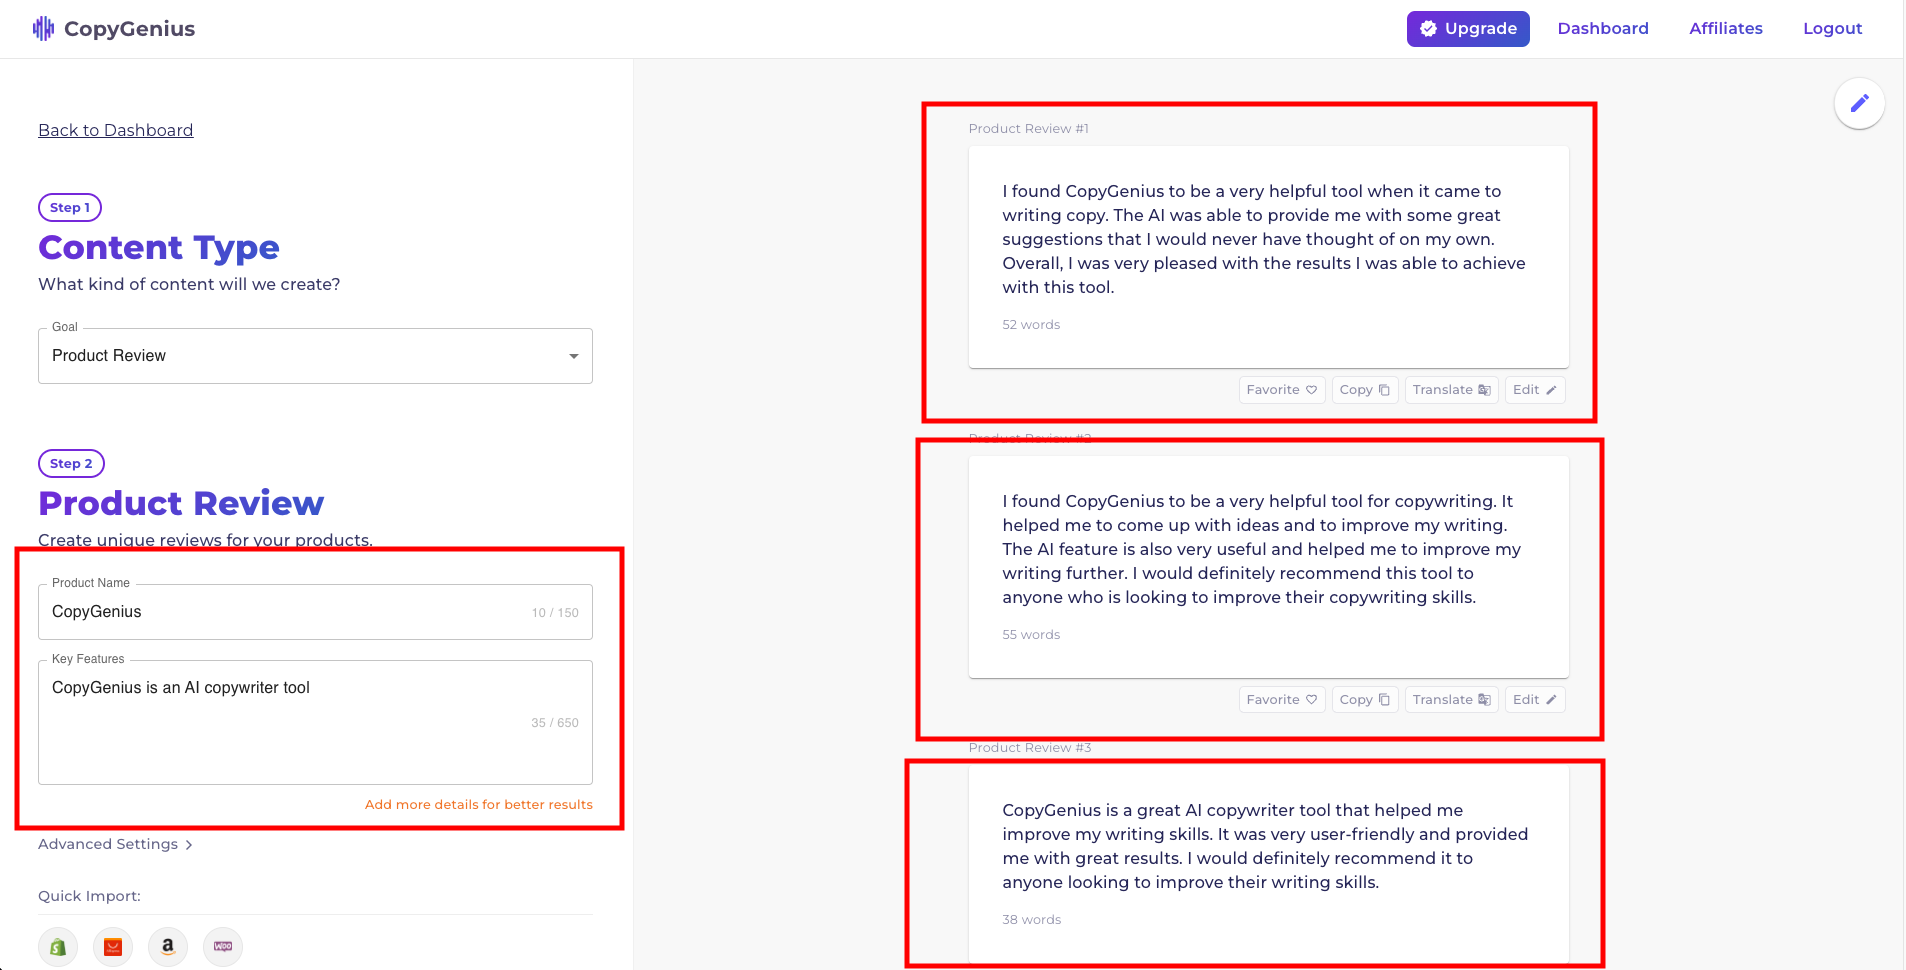Favorite Product Review #1
Screen dimensions: 1906x970
tap(1281, 389)
